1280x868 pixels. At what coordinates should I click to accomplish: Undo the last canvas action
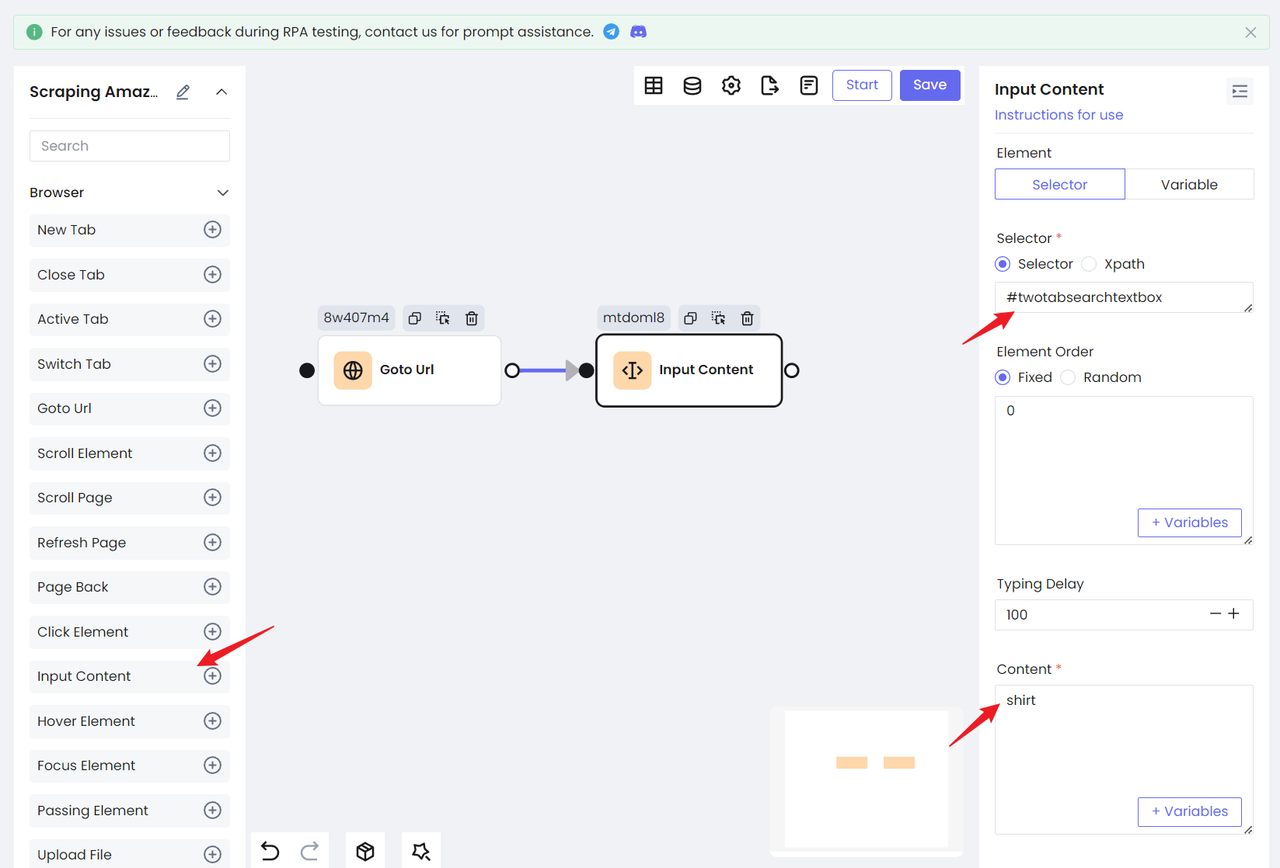pos(270,851)
